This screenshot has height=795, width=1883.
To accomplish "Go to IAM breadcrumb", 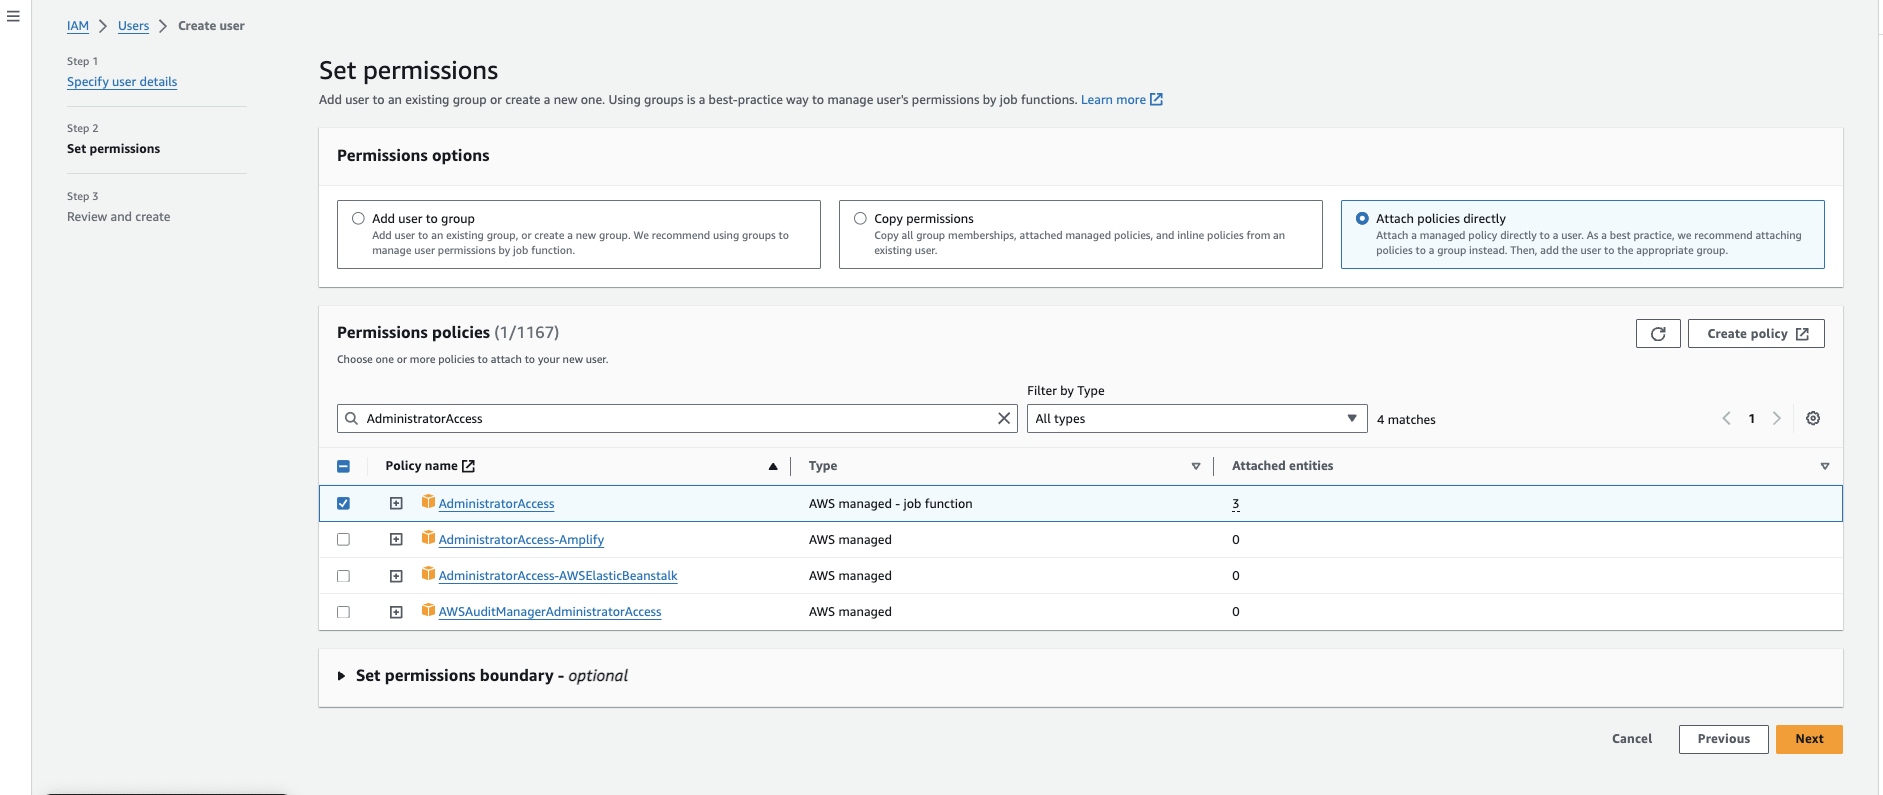I will 78,26.
